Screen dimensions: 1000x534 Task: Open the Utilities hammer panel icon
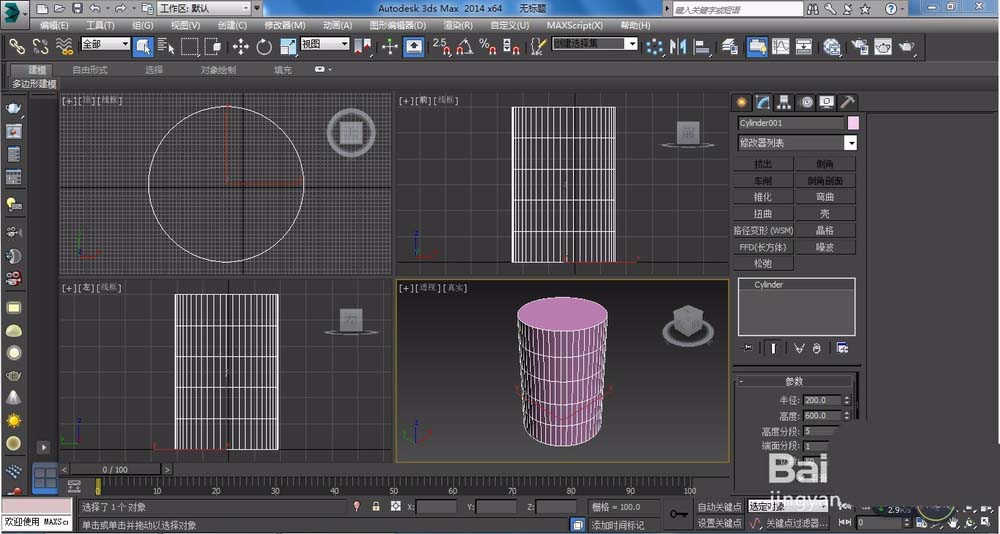point(847,102)
